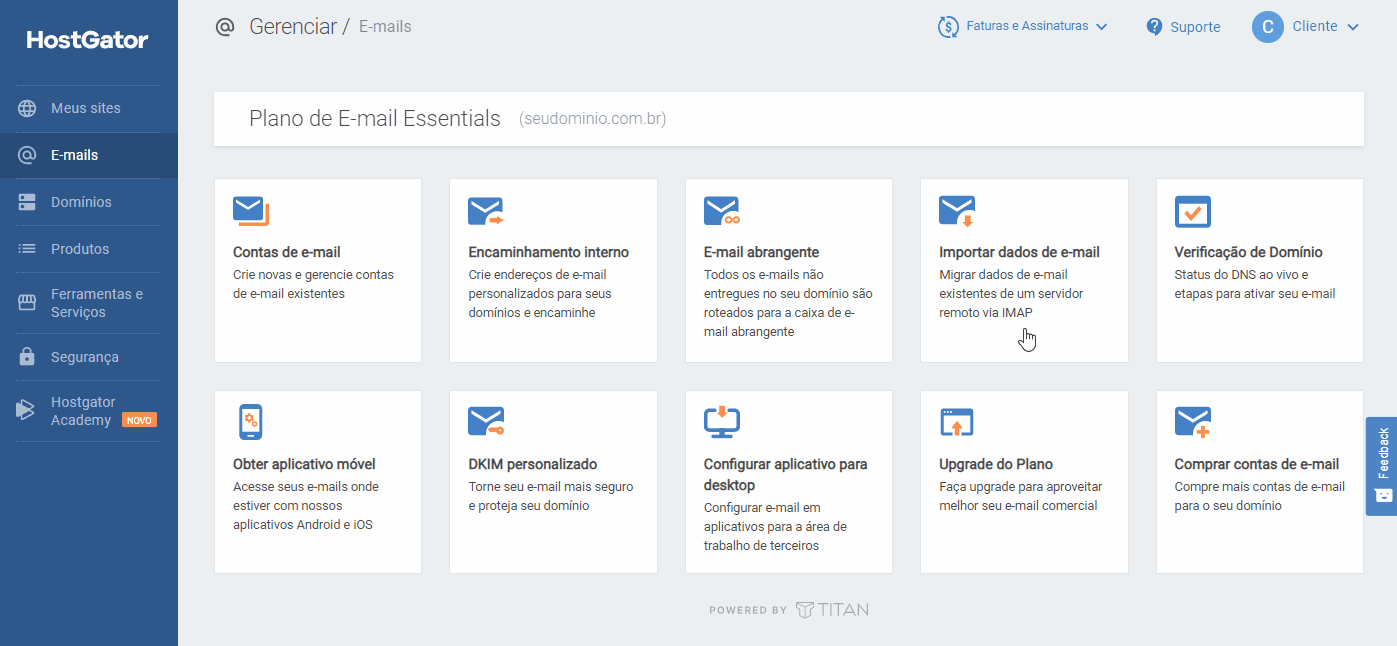Open the DKIM personalizado title
This screenshot has height=646, width=1397.
[532, 464]
